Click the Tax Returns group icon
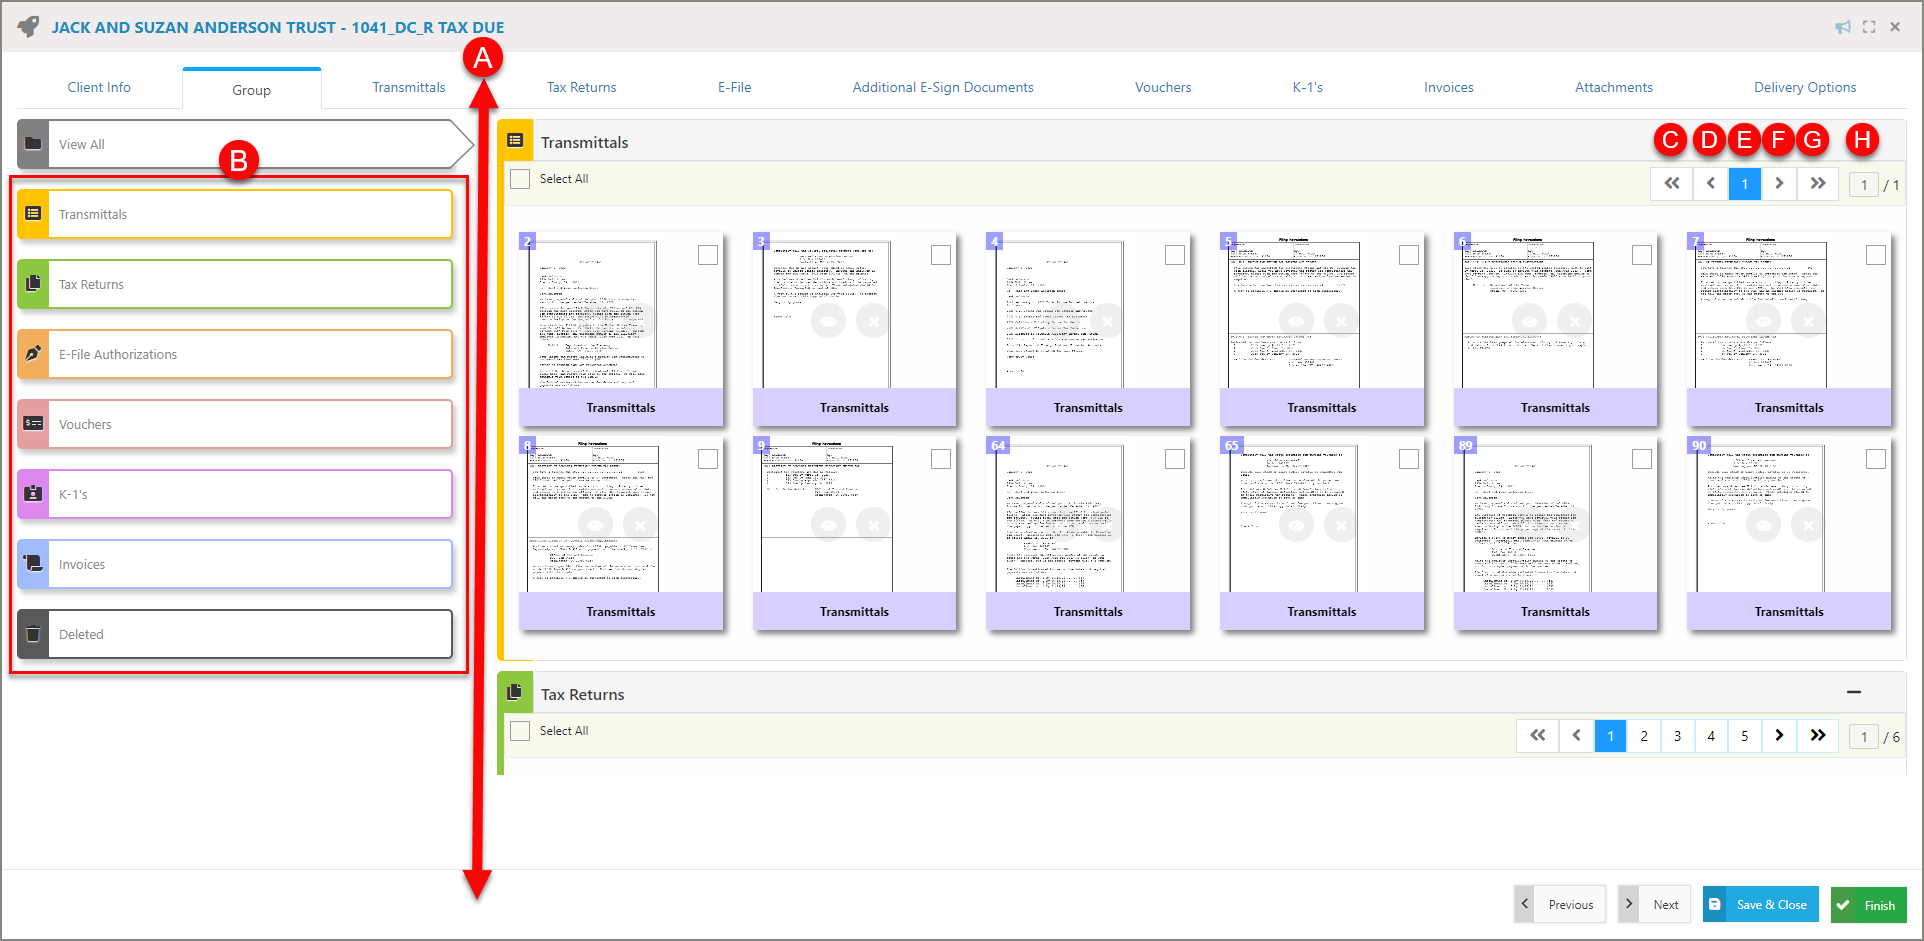This screenshot has width=1924, height=941. point(33,284)
